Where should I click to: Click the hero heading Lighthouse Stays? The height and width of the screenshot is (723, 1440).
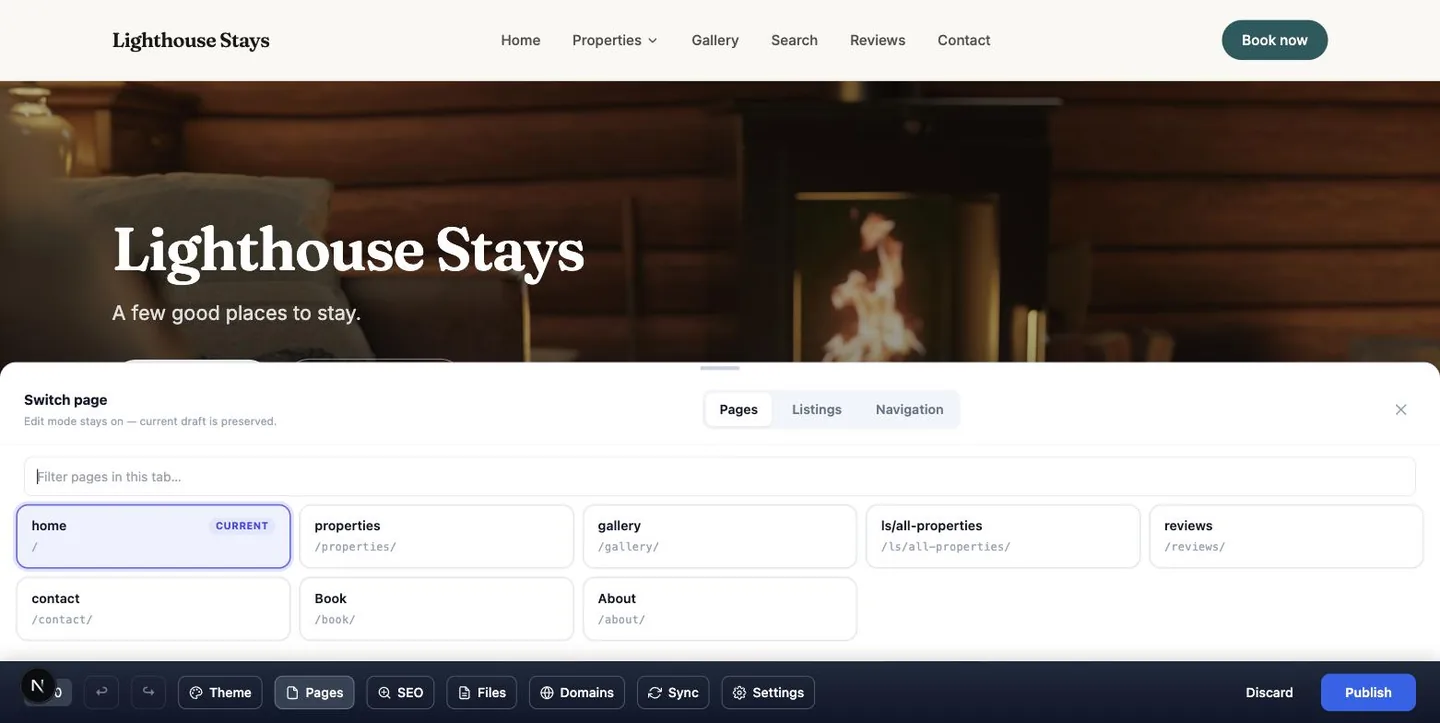point(348,250)
